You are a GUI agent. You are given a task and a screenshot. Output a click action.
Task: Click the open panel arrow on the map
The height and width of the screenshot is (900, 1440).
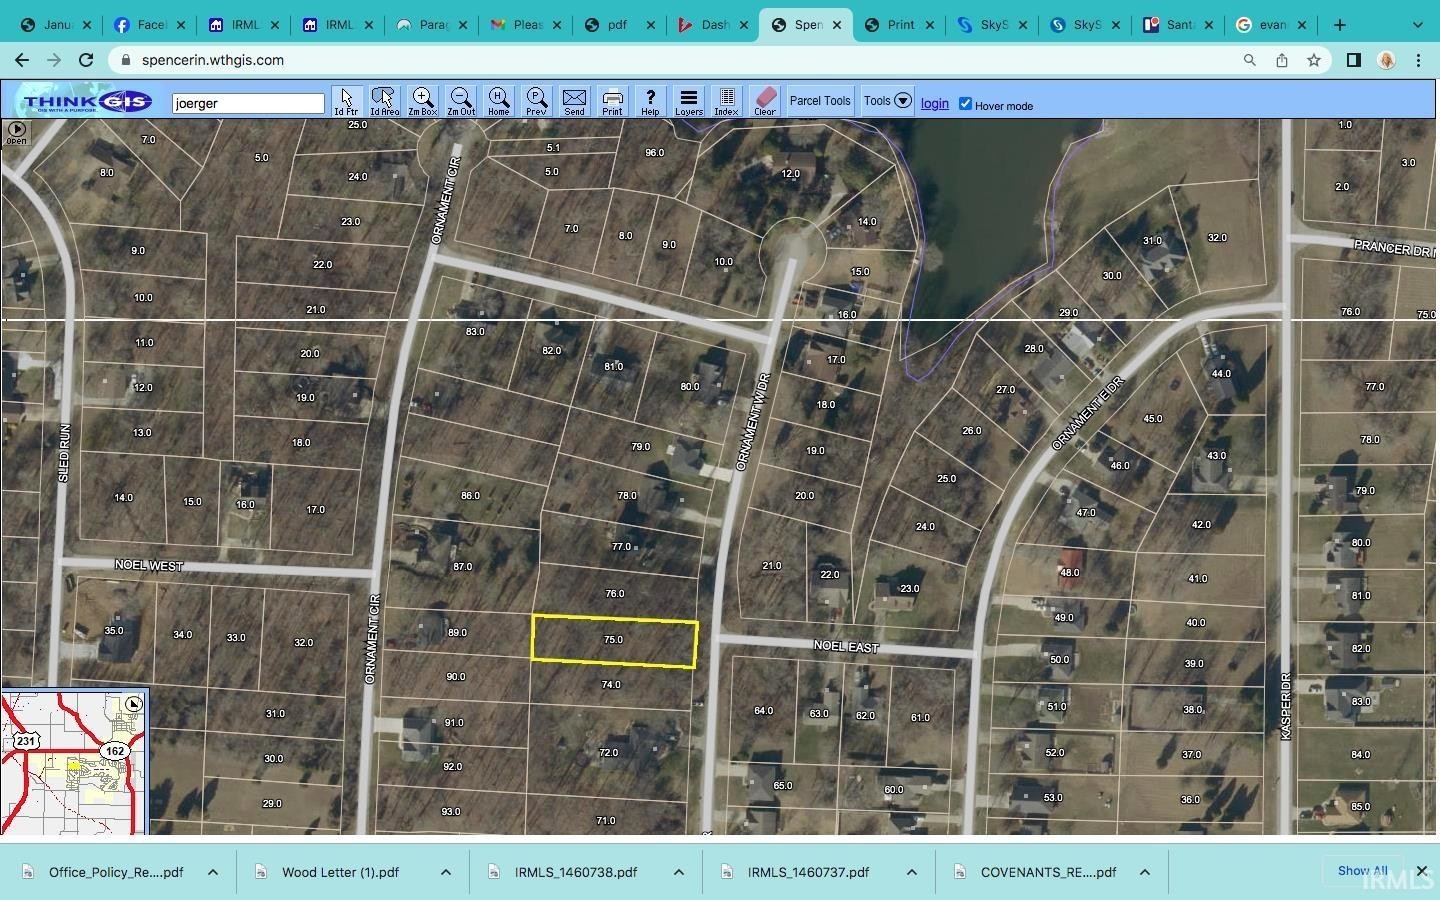(x=16, y=132)
